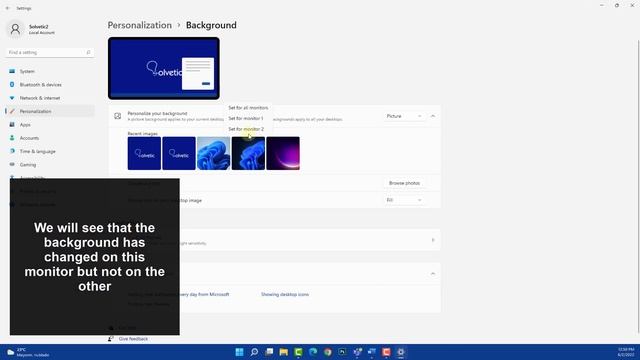Open Bluetooth & devices settings
This screenshot has height=360, width=640.
[50, 84]
